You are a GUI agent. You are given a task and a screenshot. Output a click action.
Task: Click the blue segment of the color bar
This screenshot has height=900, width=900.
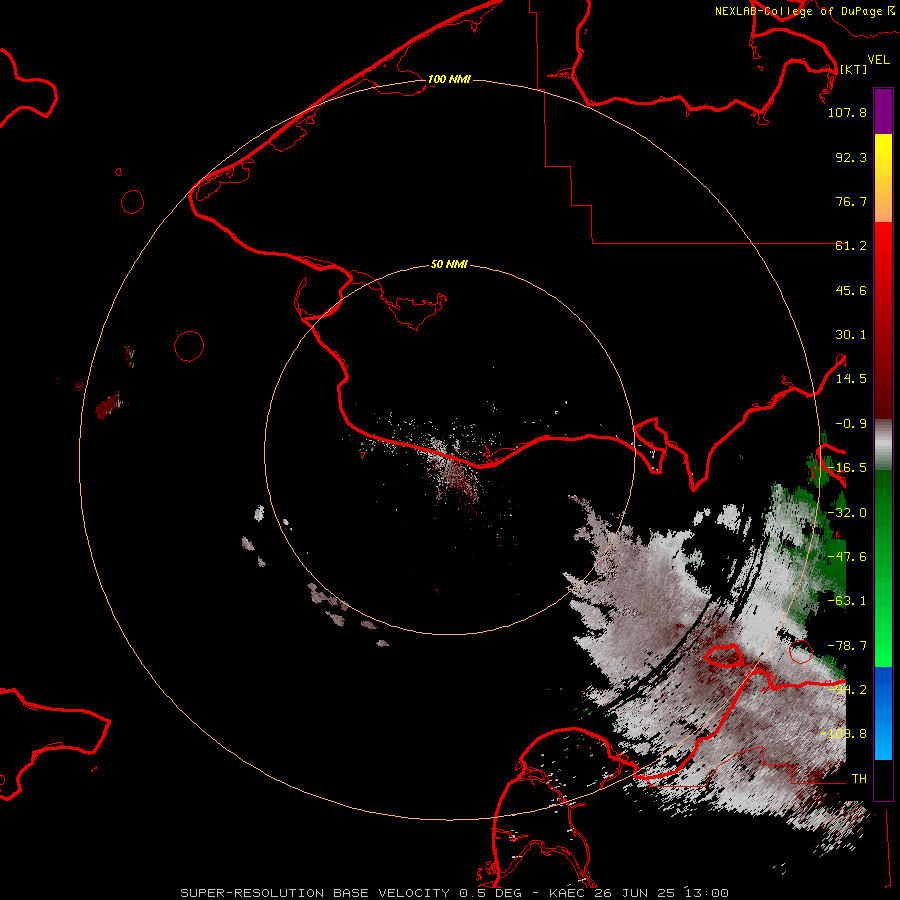pyautogui.click(x=883, y=713)
